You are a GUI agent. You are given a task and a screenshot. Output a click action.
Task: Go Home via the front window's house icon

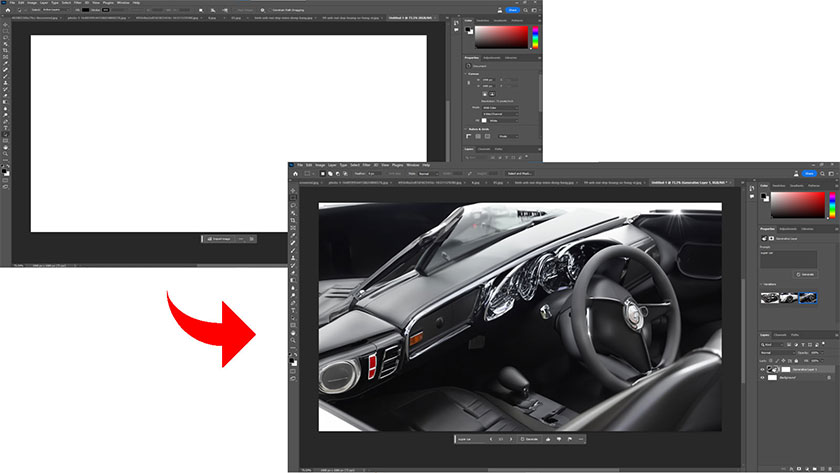(295, 174)
